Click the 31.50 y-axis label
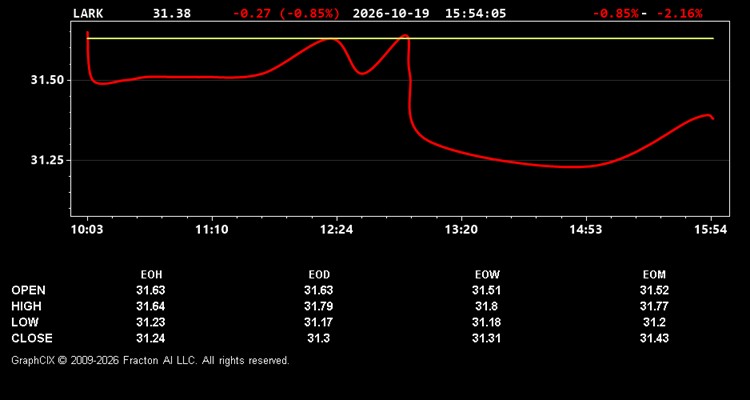750x400 pixels. pyautogui.click(x=47, y=80)
